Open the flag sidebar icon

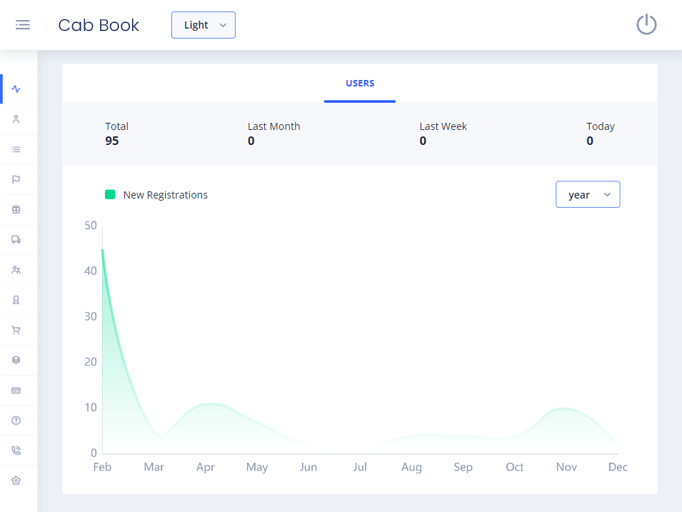16,180
